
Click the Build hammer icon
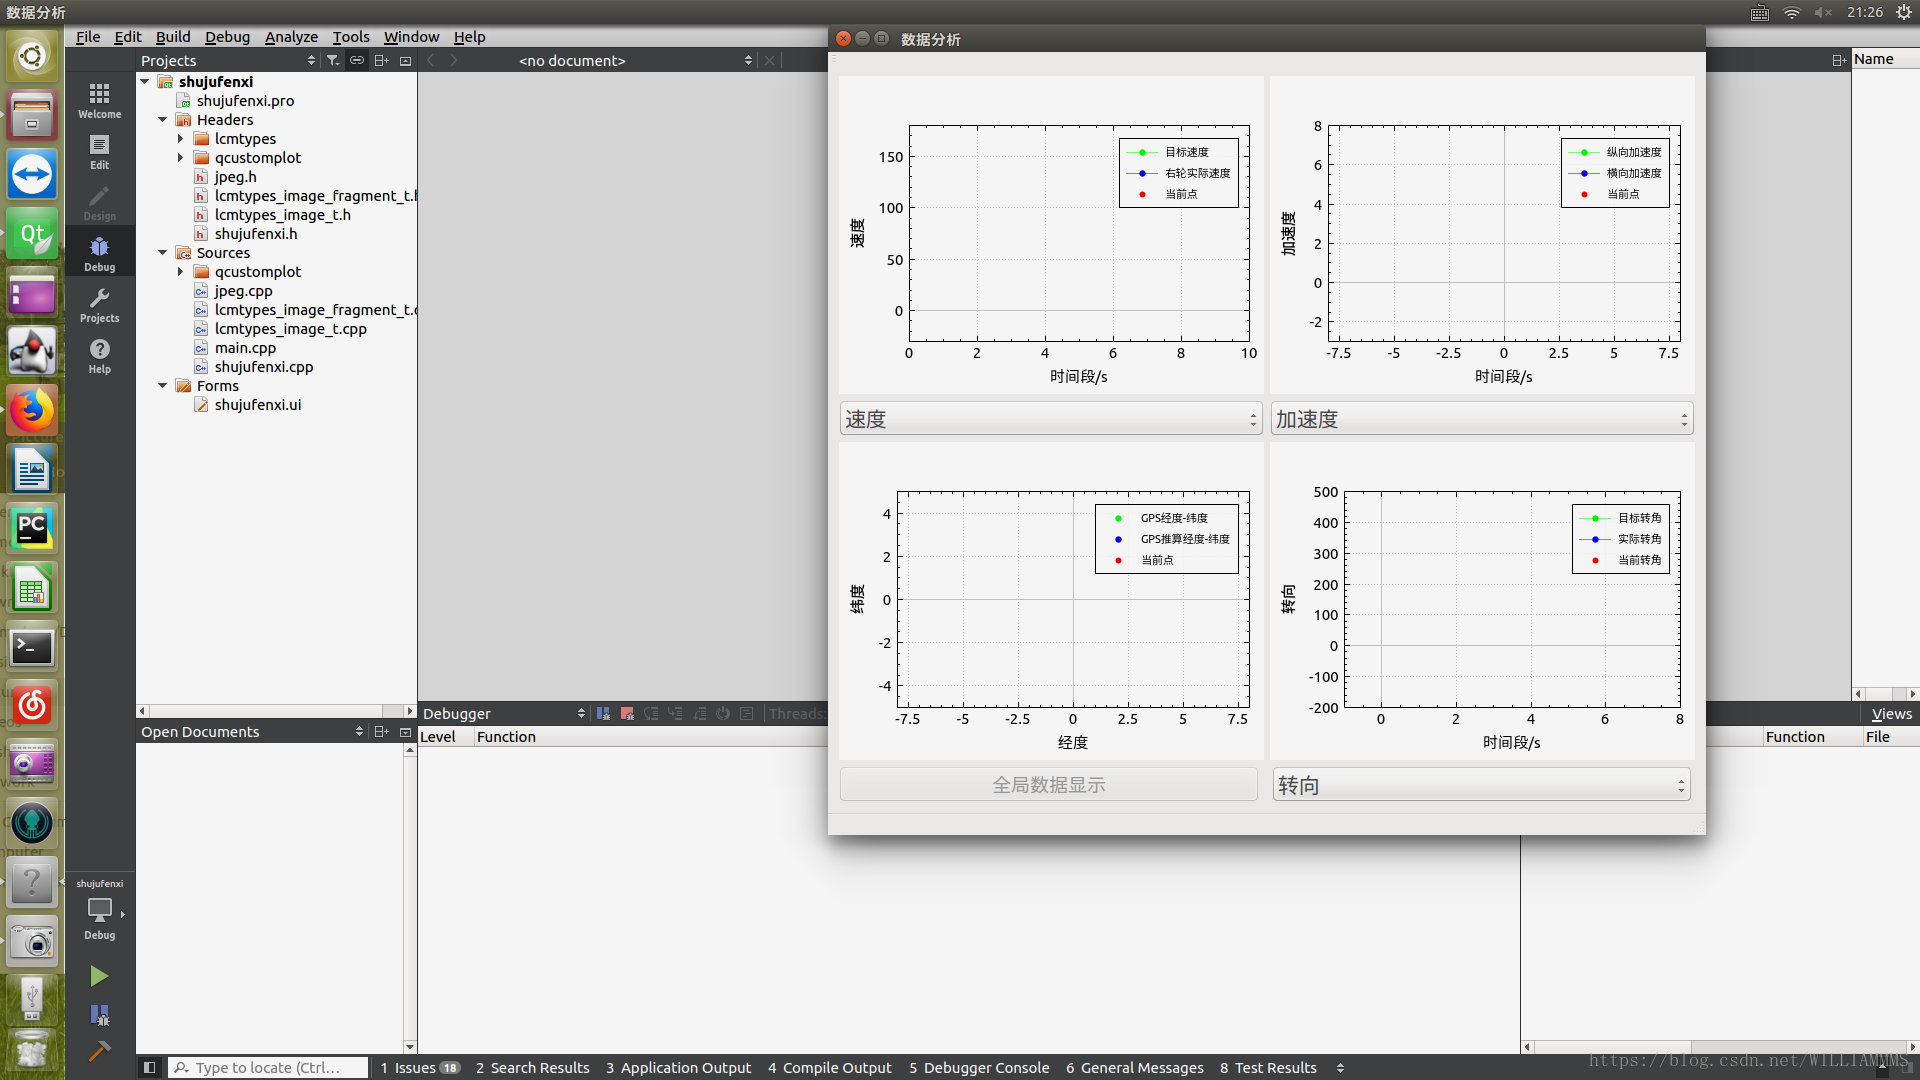click(x=99, y=1051)
